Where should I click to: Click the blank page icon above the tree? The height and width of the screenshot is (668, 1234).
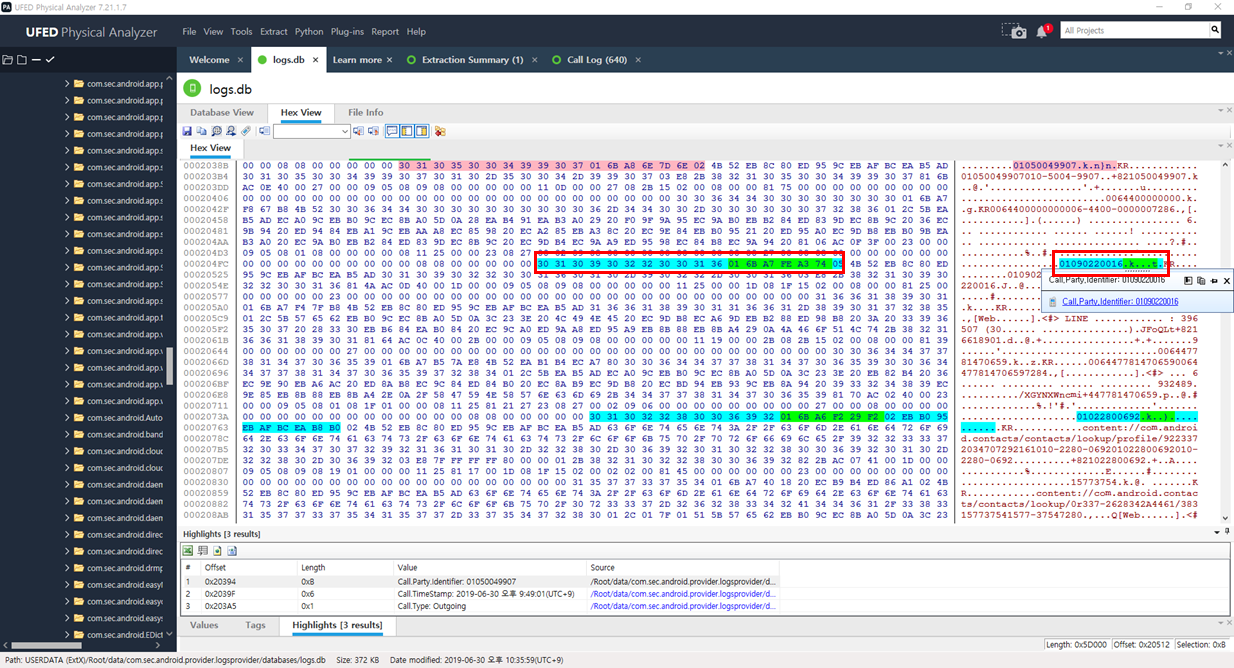click(21, 60)
